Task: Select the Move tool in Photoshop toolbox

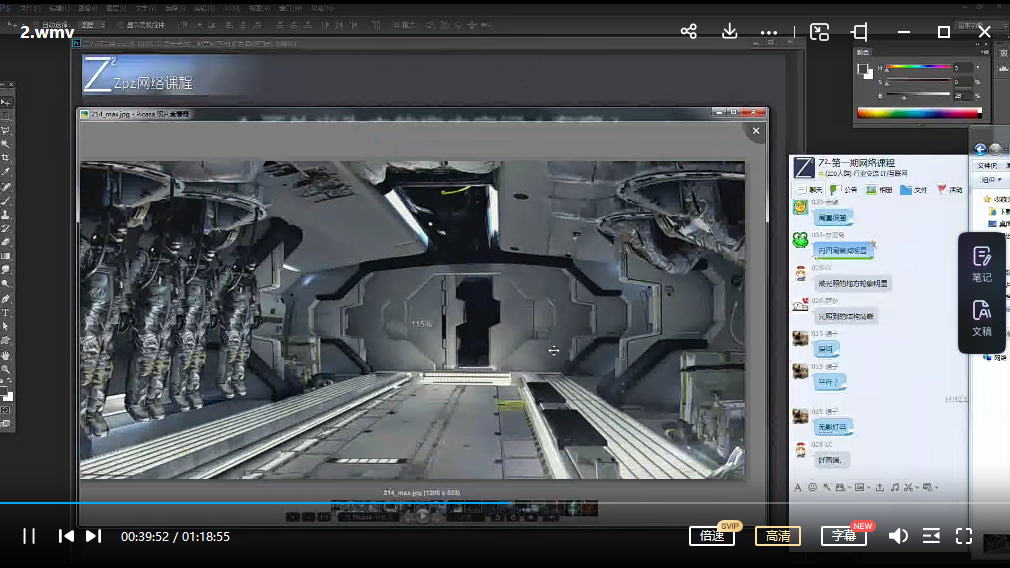Action: pos(6,102)
